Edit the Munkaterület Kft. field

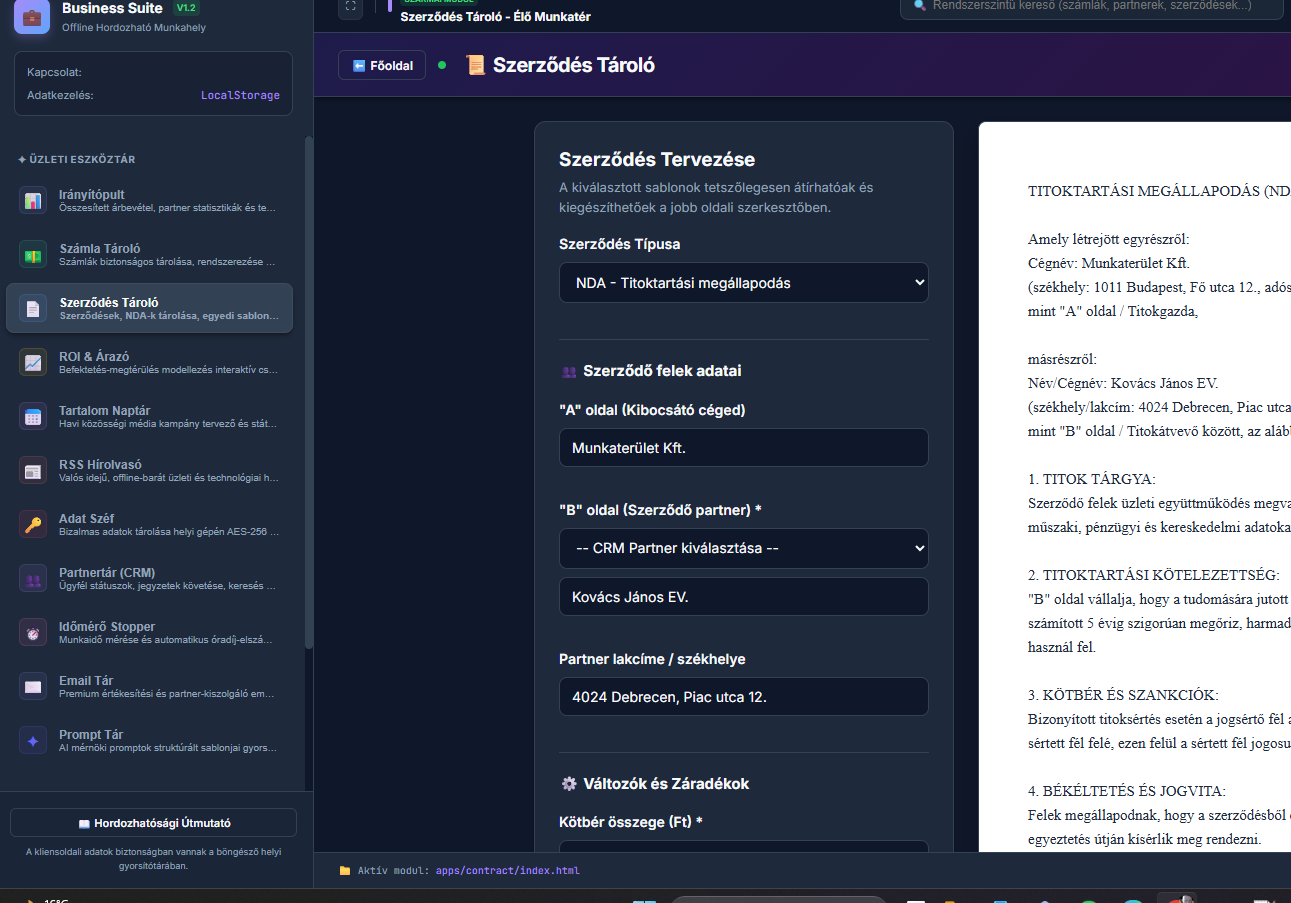(x=744, y=448)
